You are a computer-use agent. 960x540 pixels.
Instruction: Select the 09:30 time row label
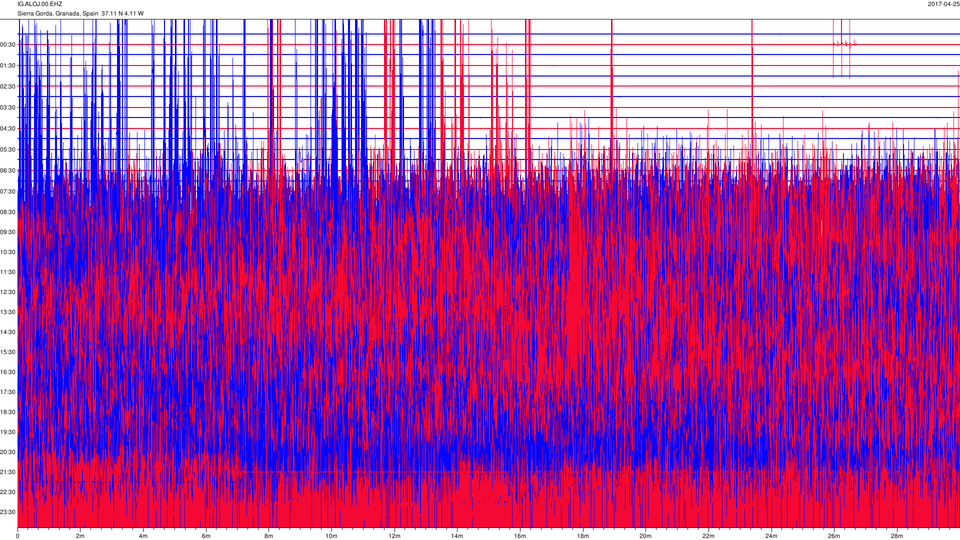point(8,232)
